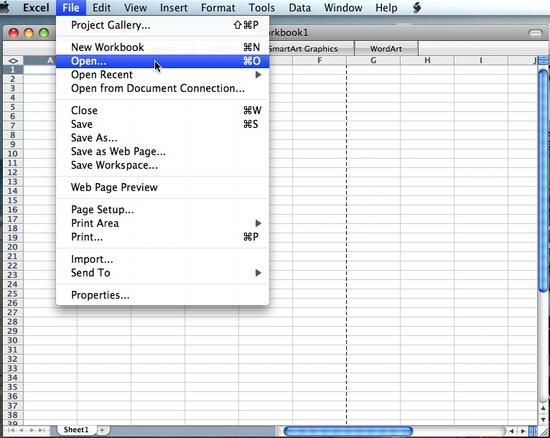Select column G header
Image resolution: width=550 pixels, height=438 pixels.
click(x=373, y=61)
